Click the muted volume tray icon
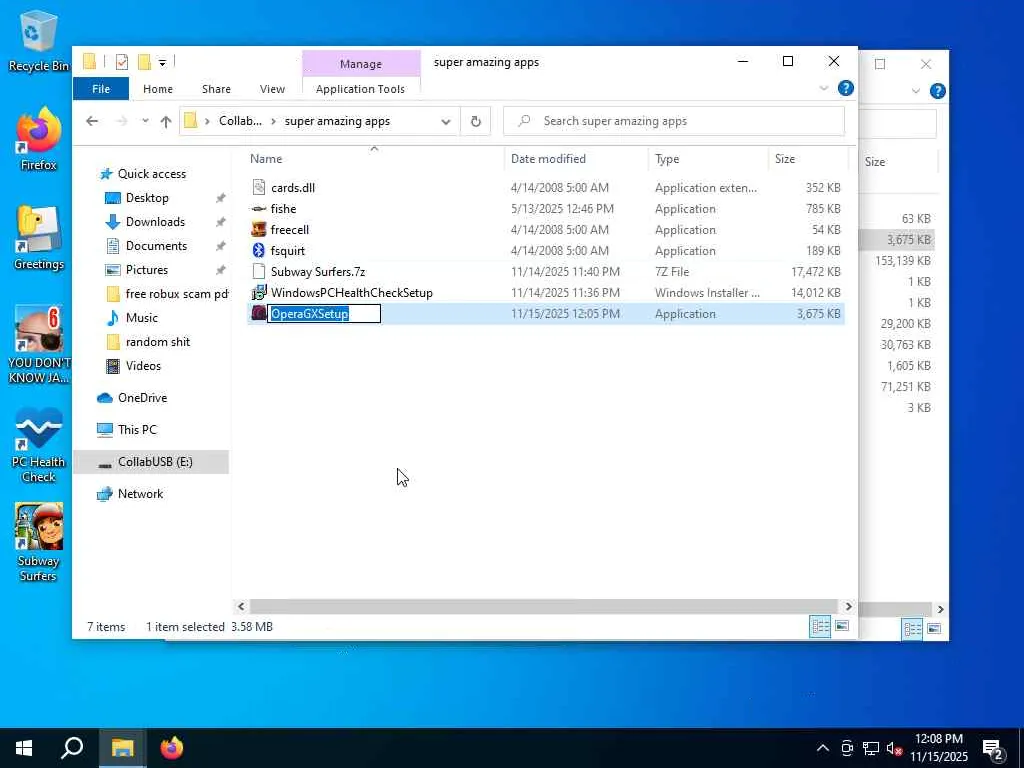 pos(894,748)
